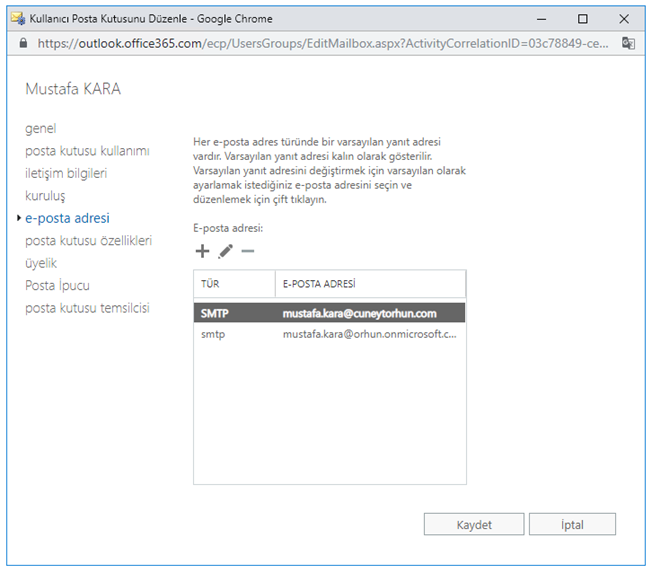
Task: Open posta kutusu kullanımı section
Action: pos(87,151)
